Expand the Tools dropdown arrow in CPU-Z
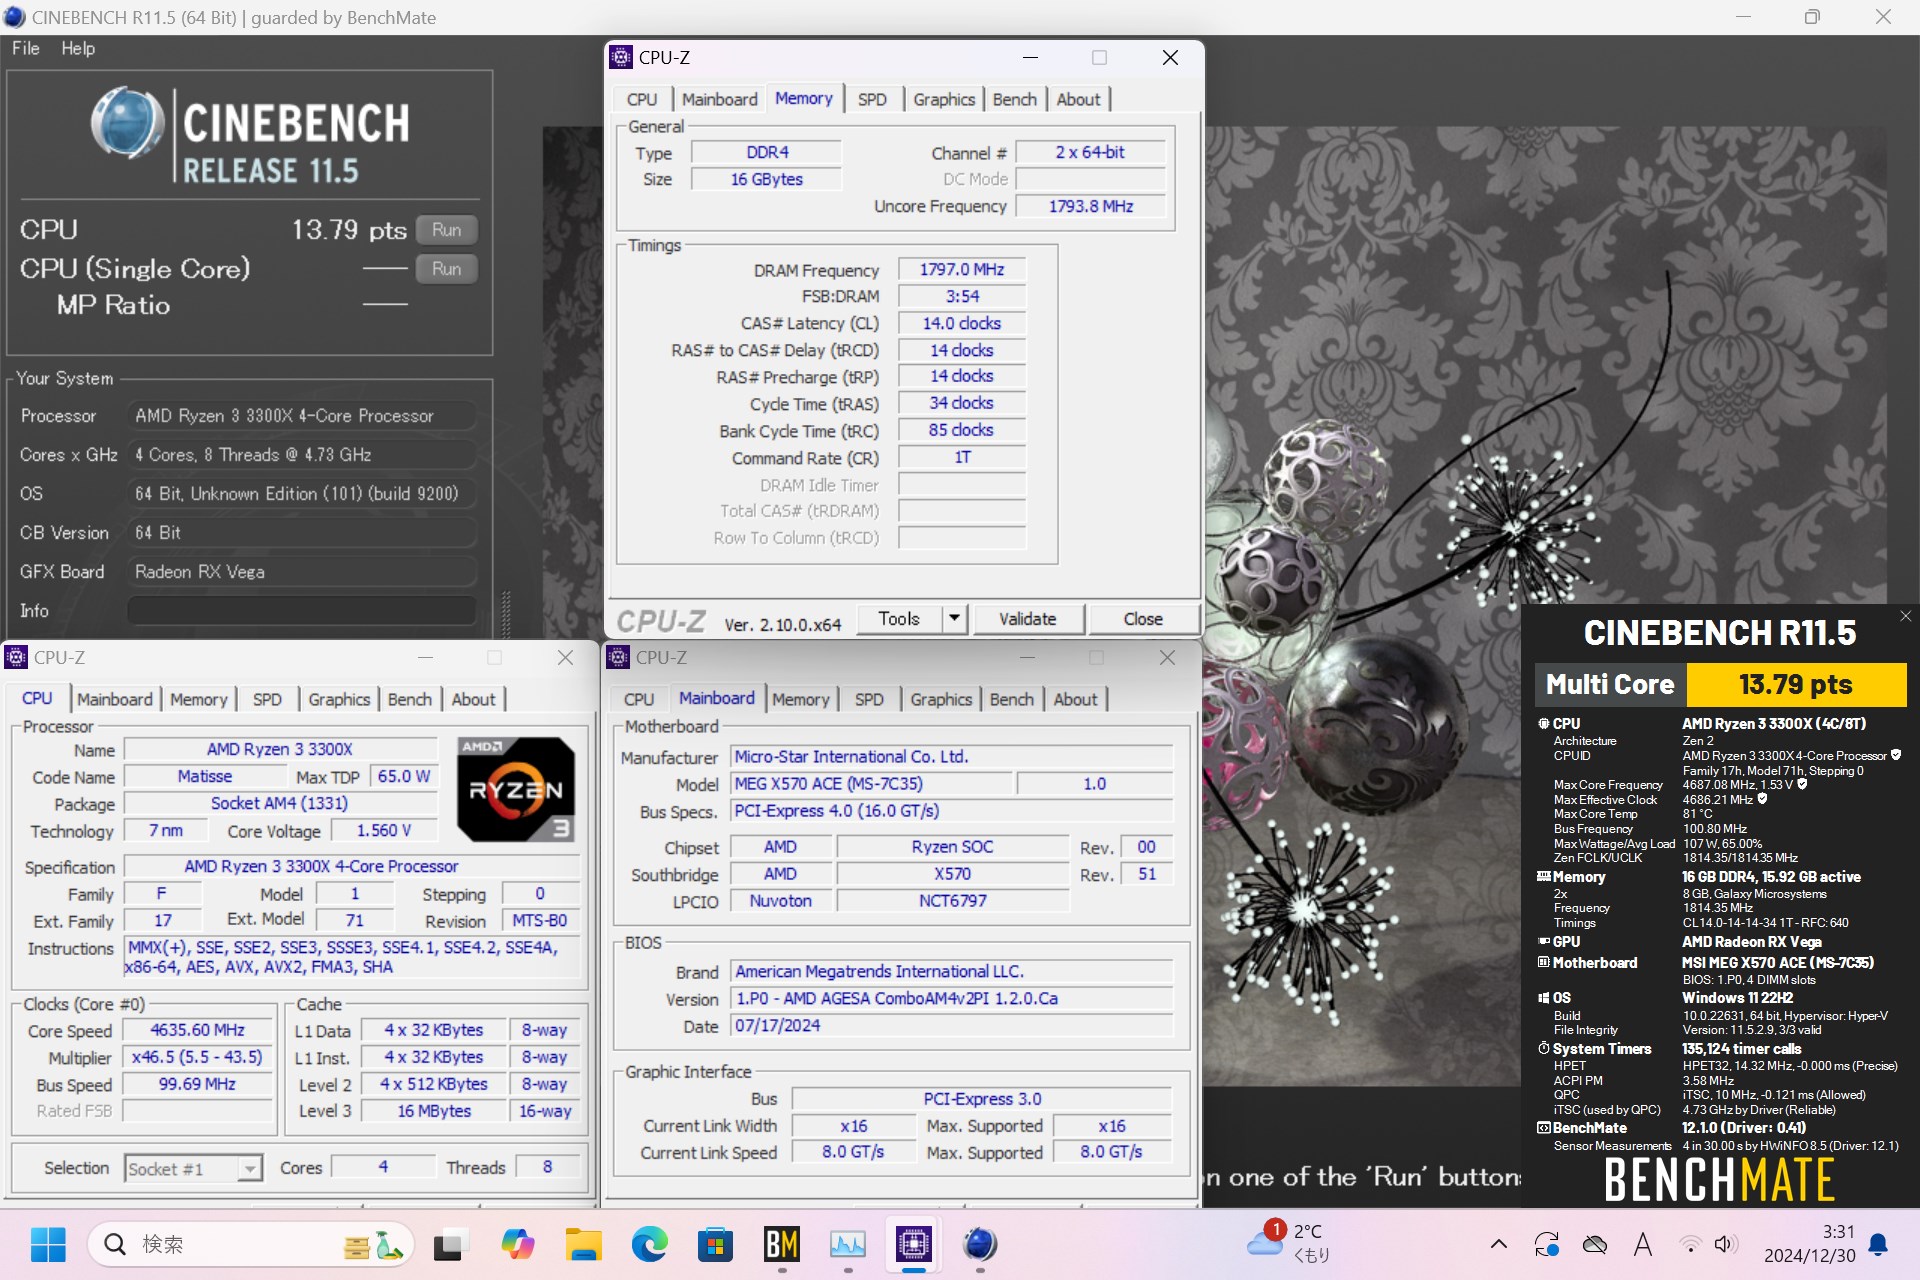 click(954, 619)
